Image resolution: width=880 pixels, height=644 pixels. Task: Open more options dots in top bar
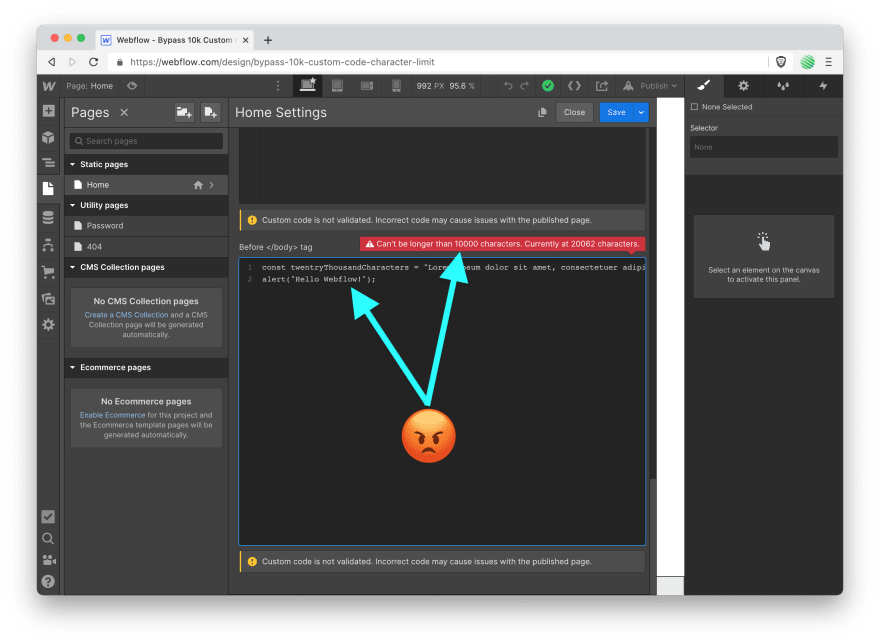(278, 86)
